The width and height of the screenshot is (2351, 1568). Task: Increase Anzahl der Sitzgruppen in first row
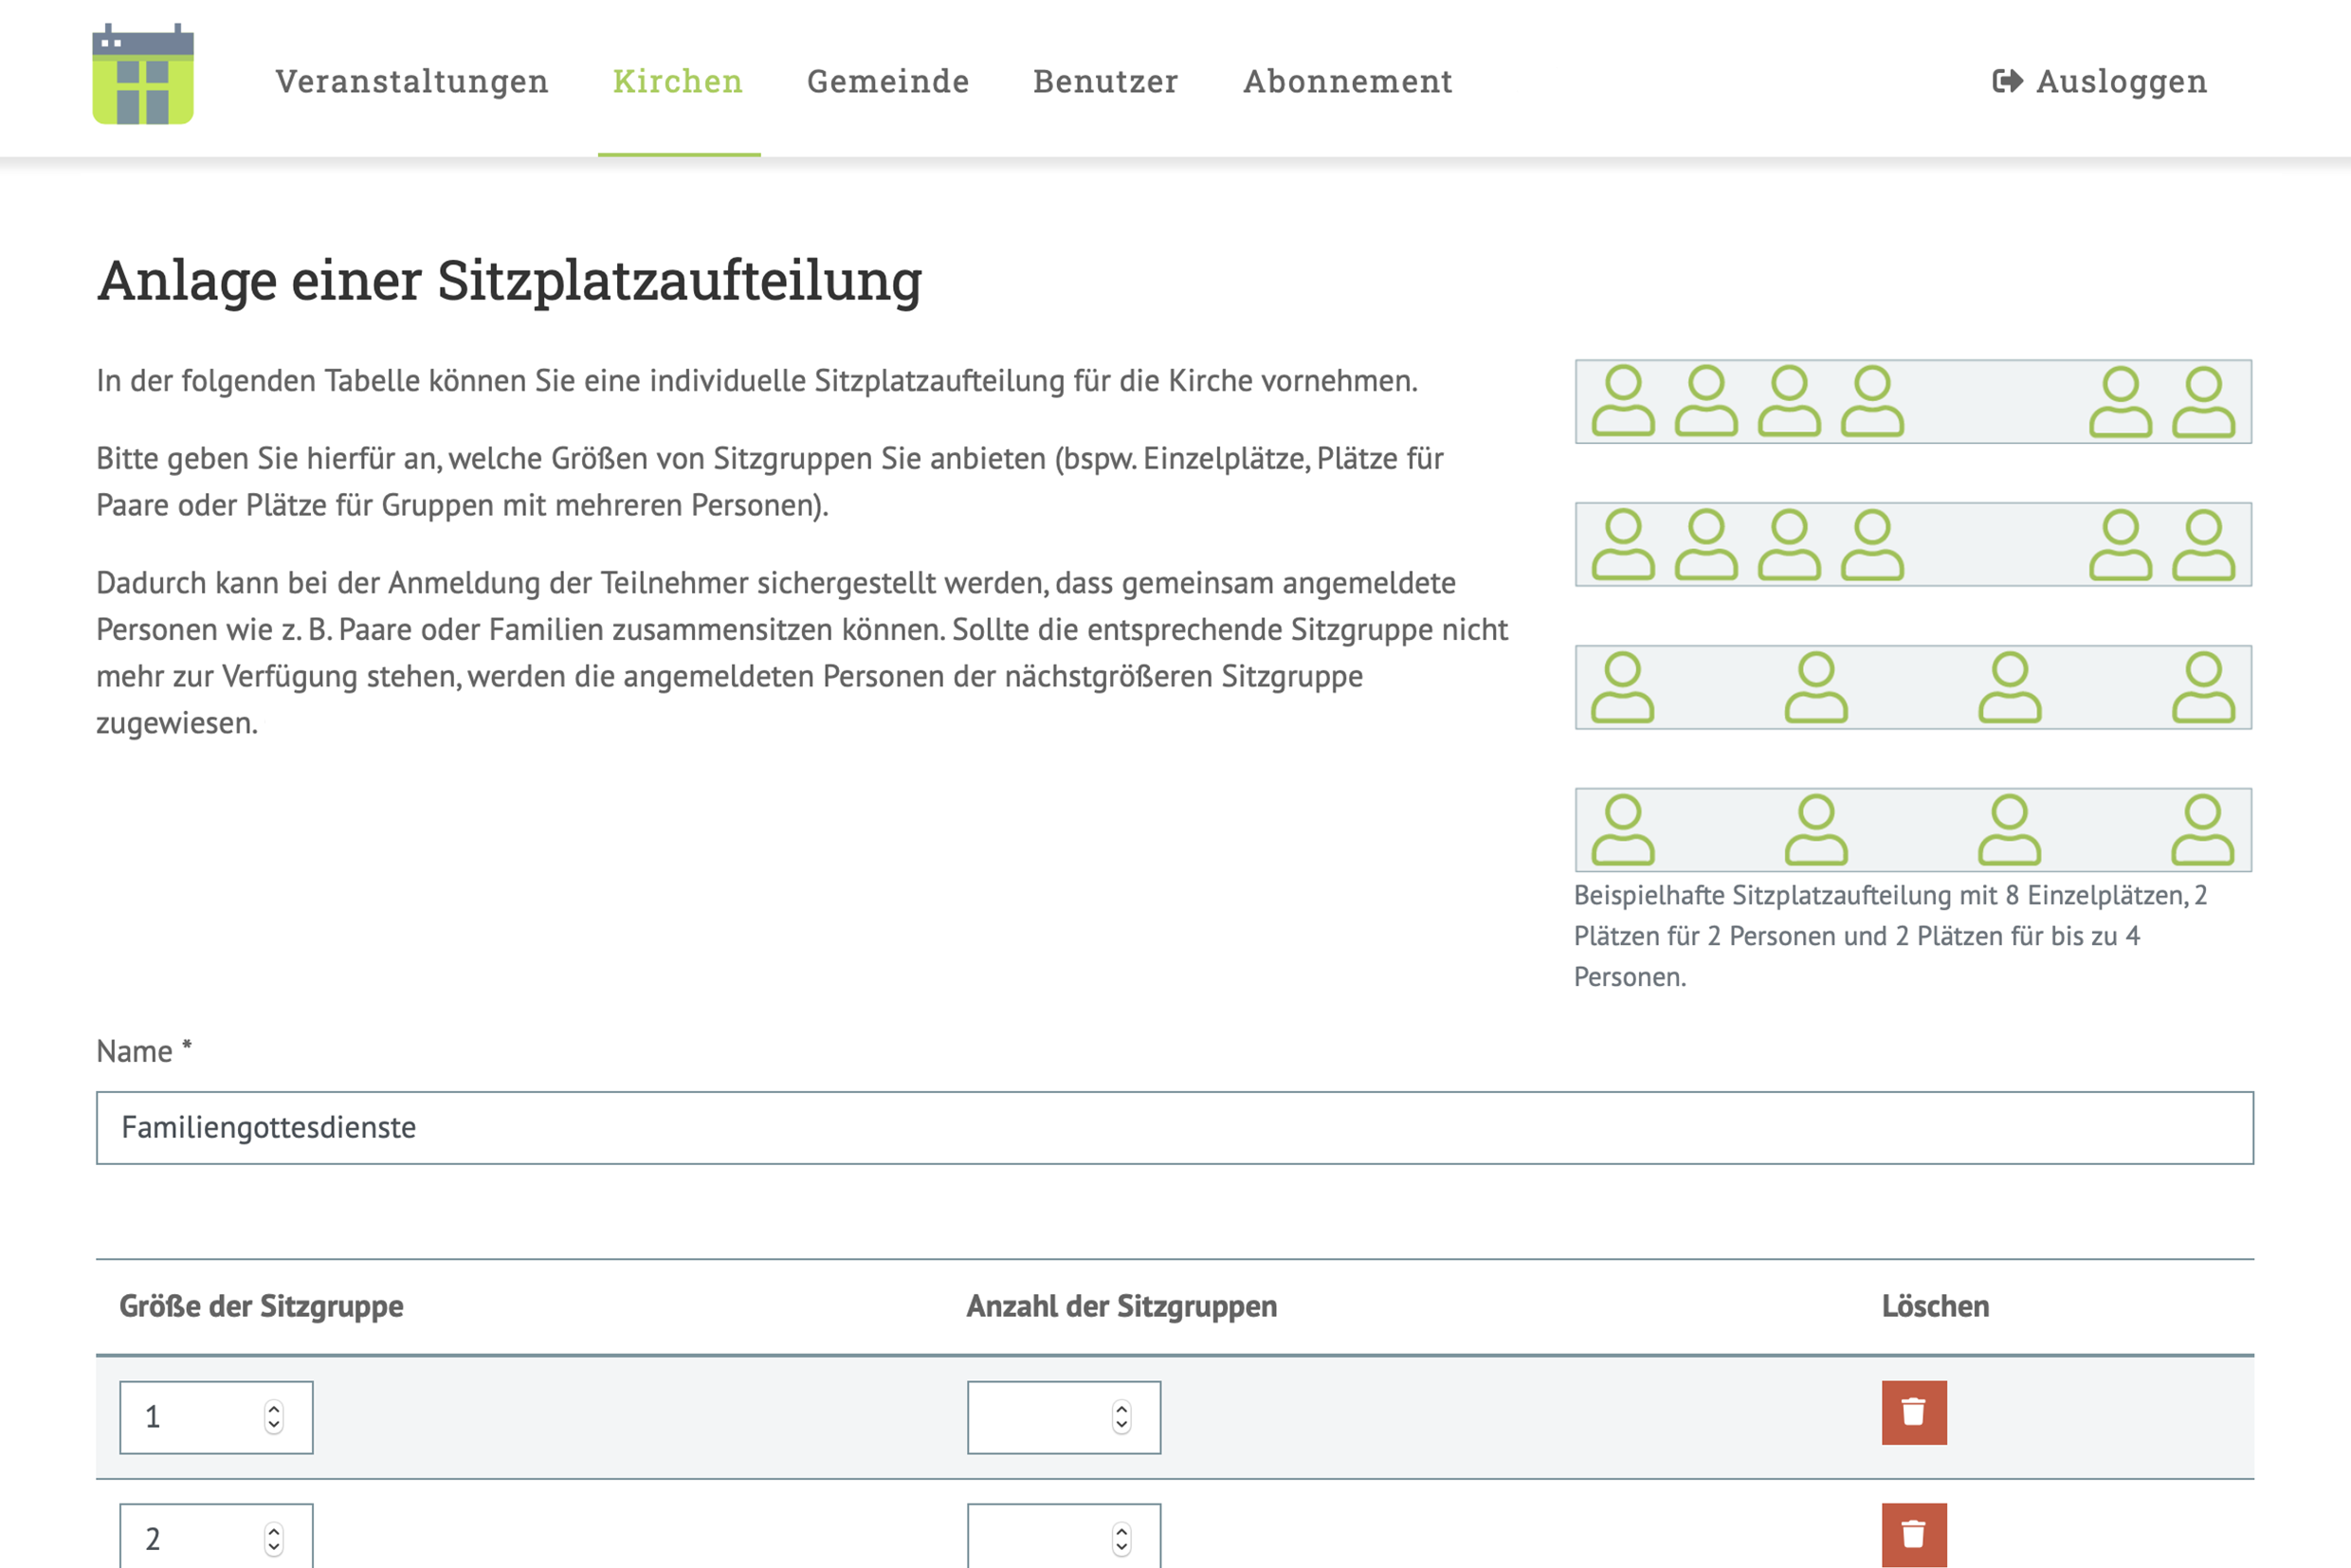tap(1121, 1408)
